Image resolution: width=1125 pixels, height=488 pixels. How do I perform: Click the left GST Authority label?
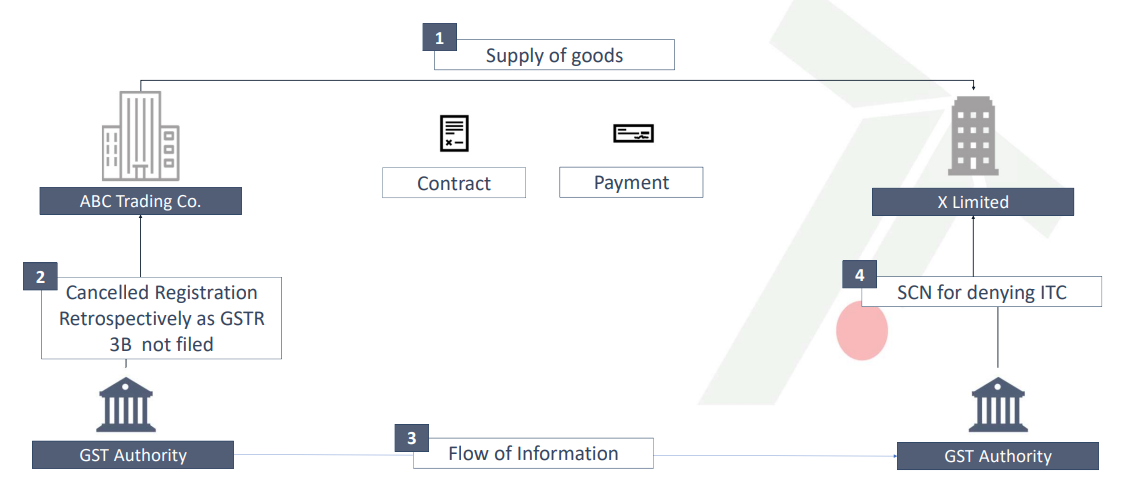click(132, 455)
